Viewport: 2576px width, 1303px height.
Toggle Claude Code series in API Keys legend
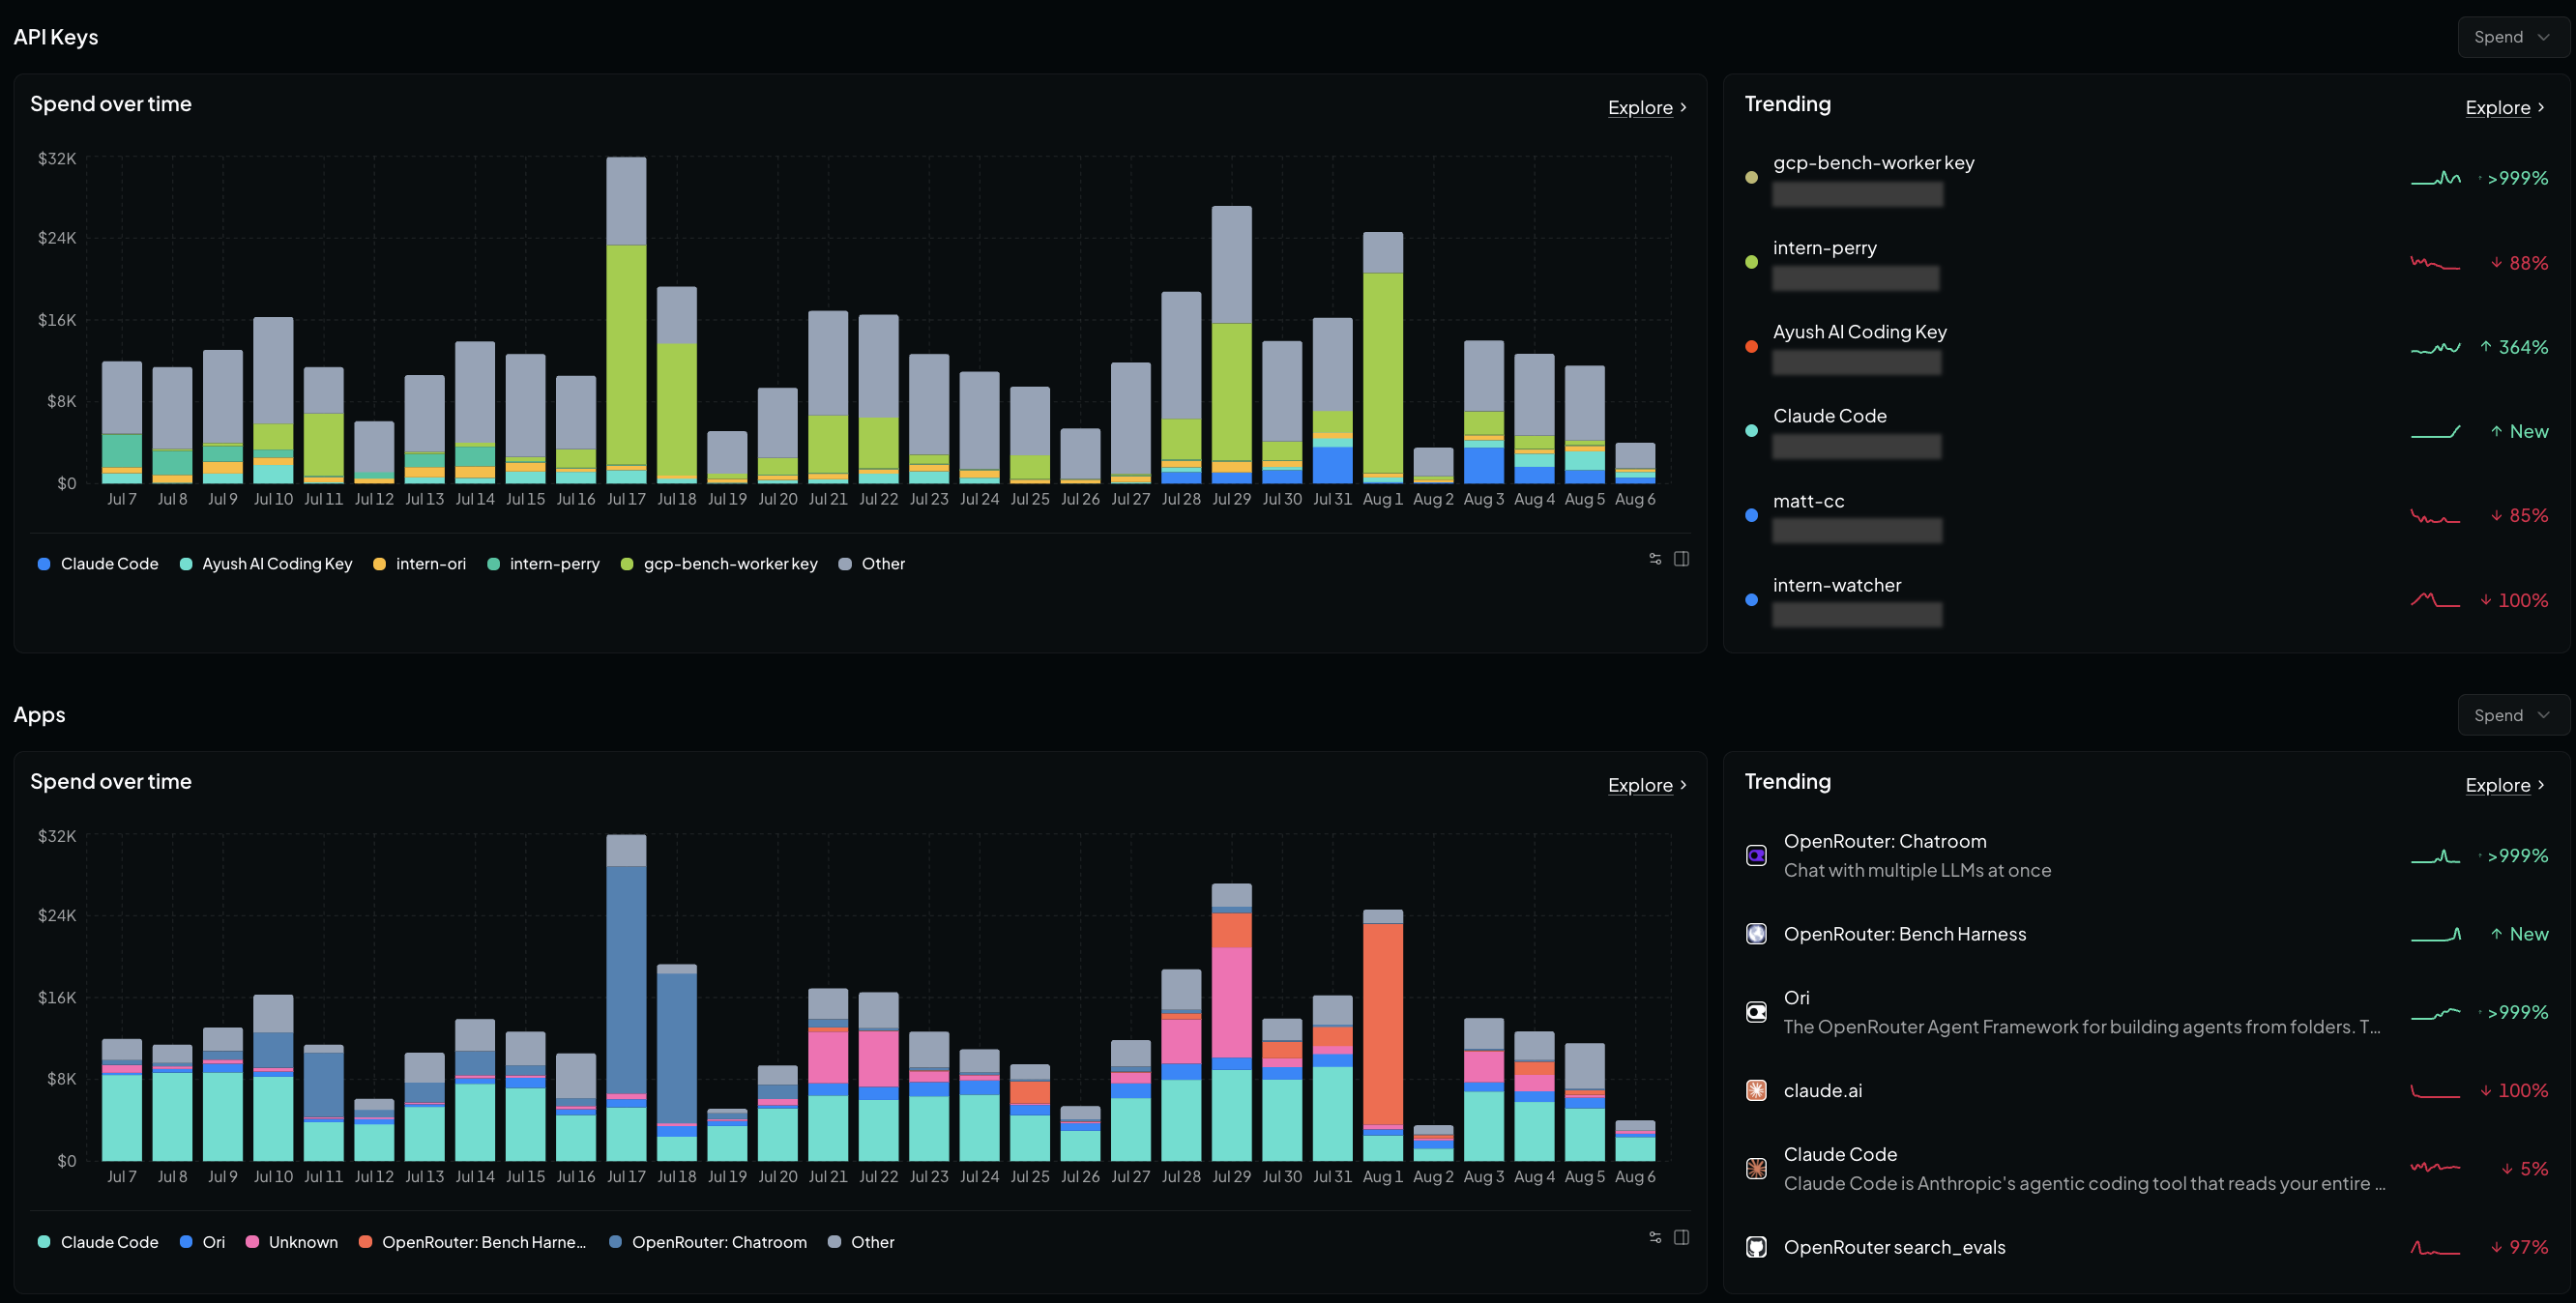pos(98,564)
